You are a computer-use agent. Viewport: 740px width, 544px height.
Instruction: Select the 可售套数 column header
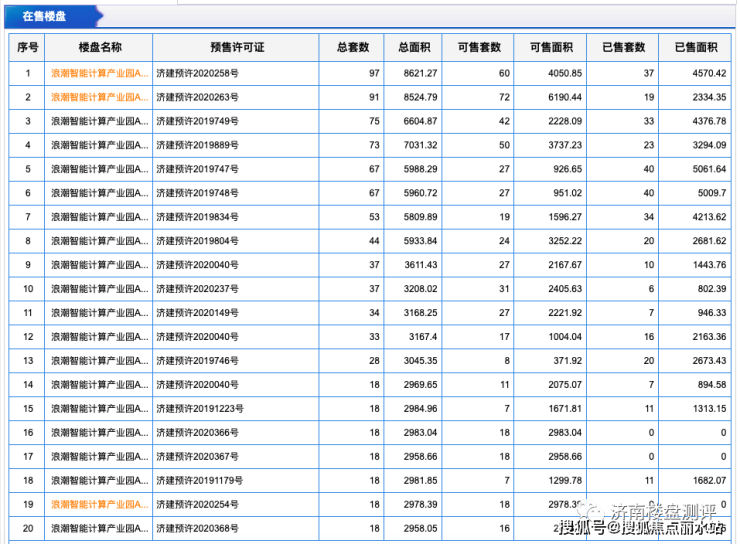(478, 47)
